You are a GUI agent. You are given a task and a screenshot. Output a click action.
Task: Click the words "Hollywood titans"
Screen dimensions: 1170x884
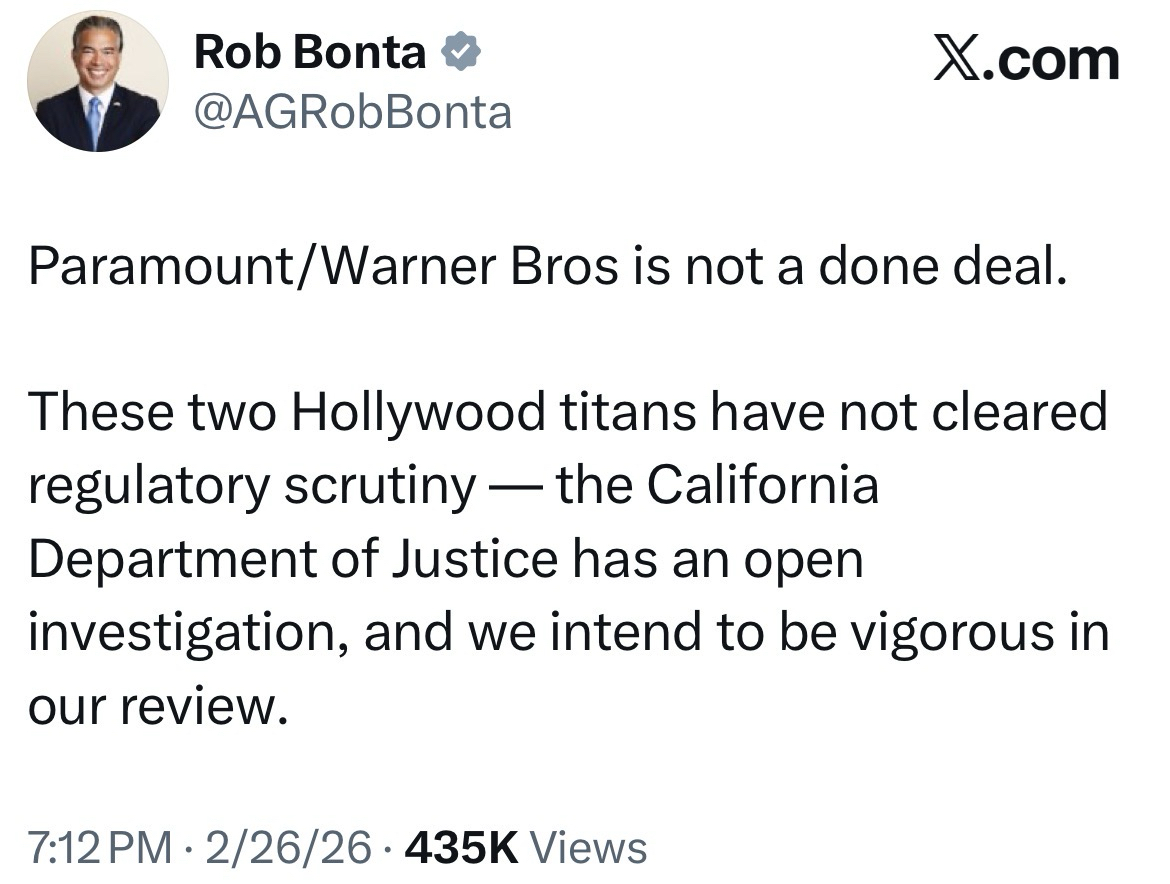[x=486, y=412]
